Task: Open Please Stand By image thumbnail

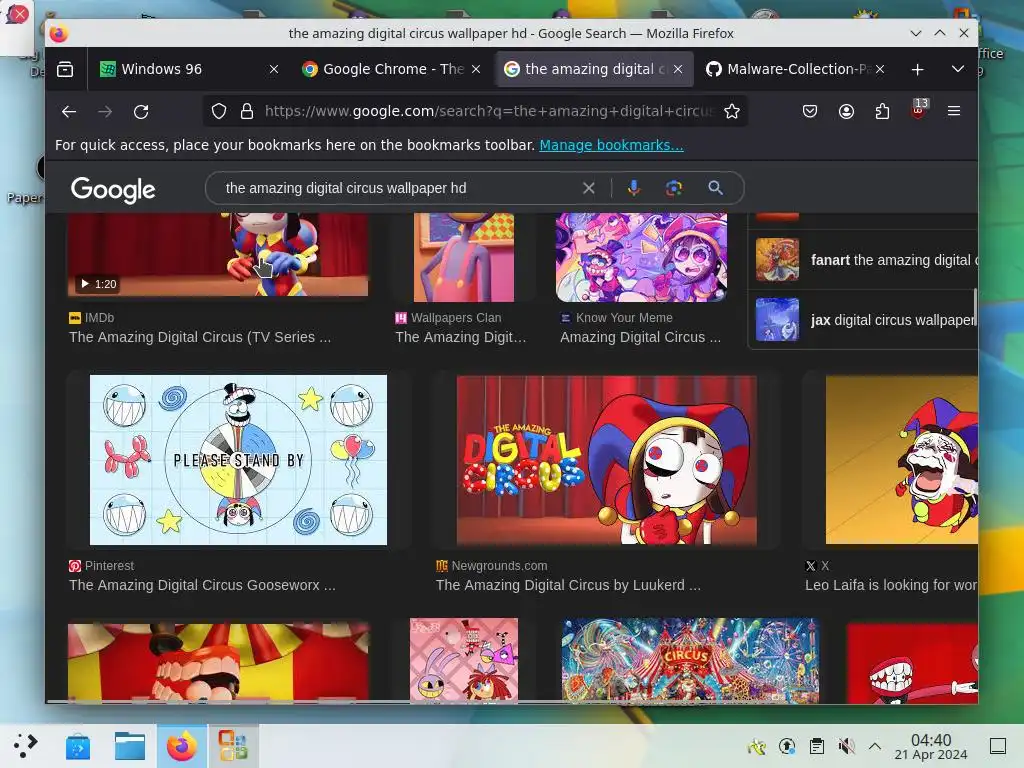Action: 238,460
